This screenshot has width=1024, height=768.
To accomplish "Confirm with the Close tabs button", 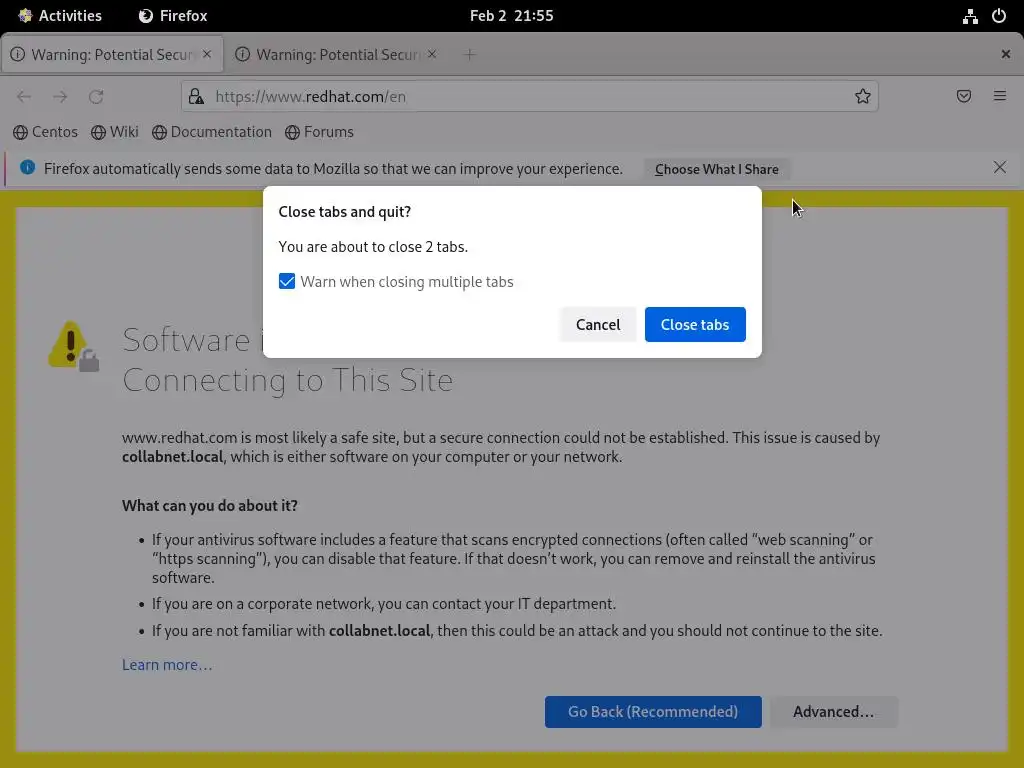I will coord(695,325).
